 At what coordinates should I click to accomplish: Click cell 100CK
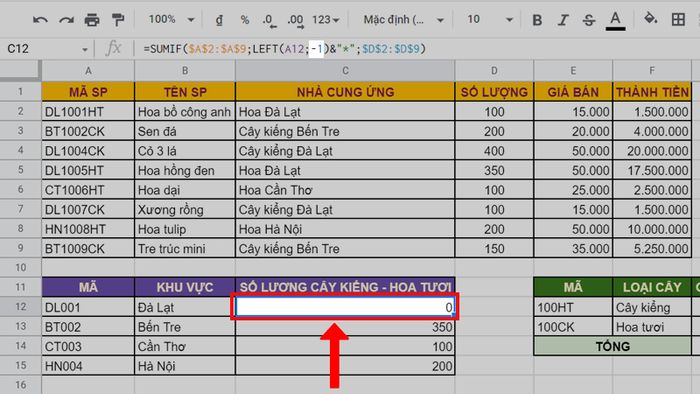573,327
